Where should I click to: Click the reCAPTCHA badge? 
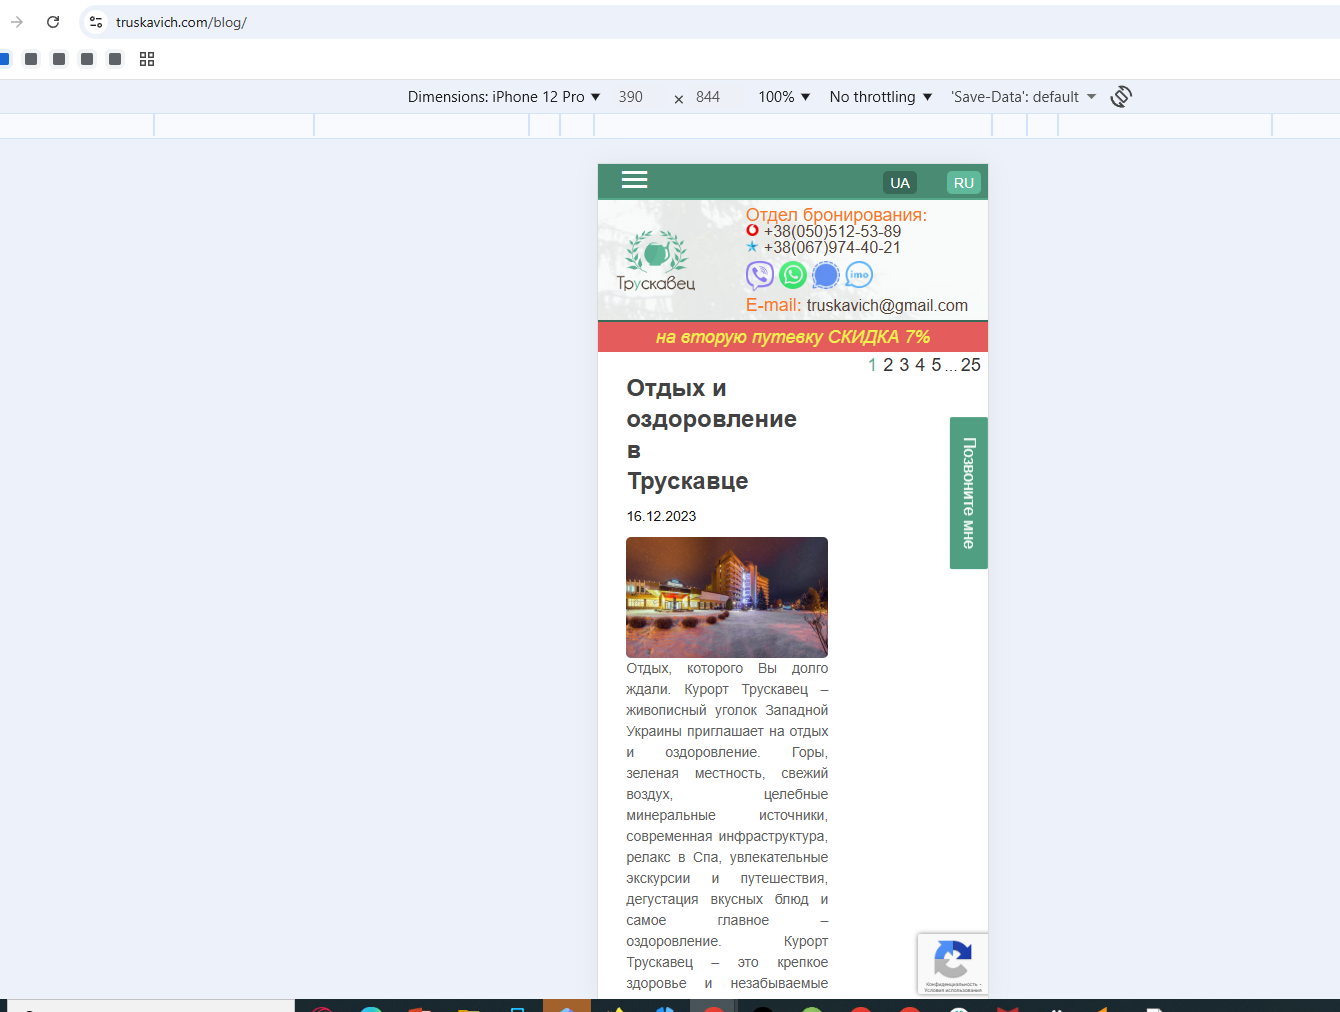coord(953,964)
